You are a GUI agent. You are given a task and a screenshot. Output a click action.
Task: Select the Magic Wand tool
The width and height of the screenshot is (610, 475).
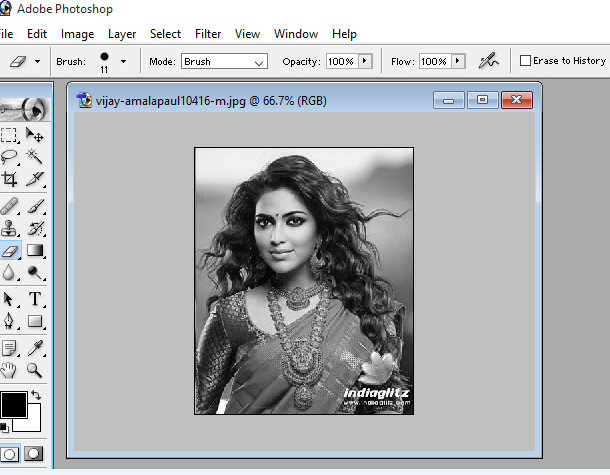click(34, 157)
